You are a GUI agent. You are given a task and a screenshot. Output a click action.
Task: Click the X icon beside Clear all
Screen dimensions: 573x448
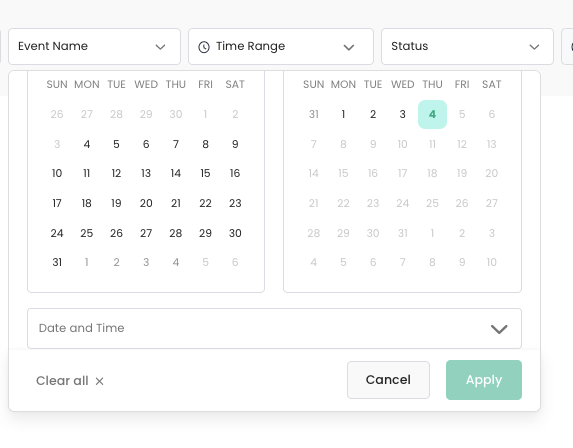(99, 381)
